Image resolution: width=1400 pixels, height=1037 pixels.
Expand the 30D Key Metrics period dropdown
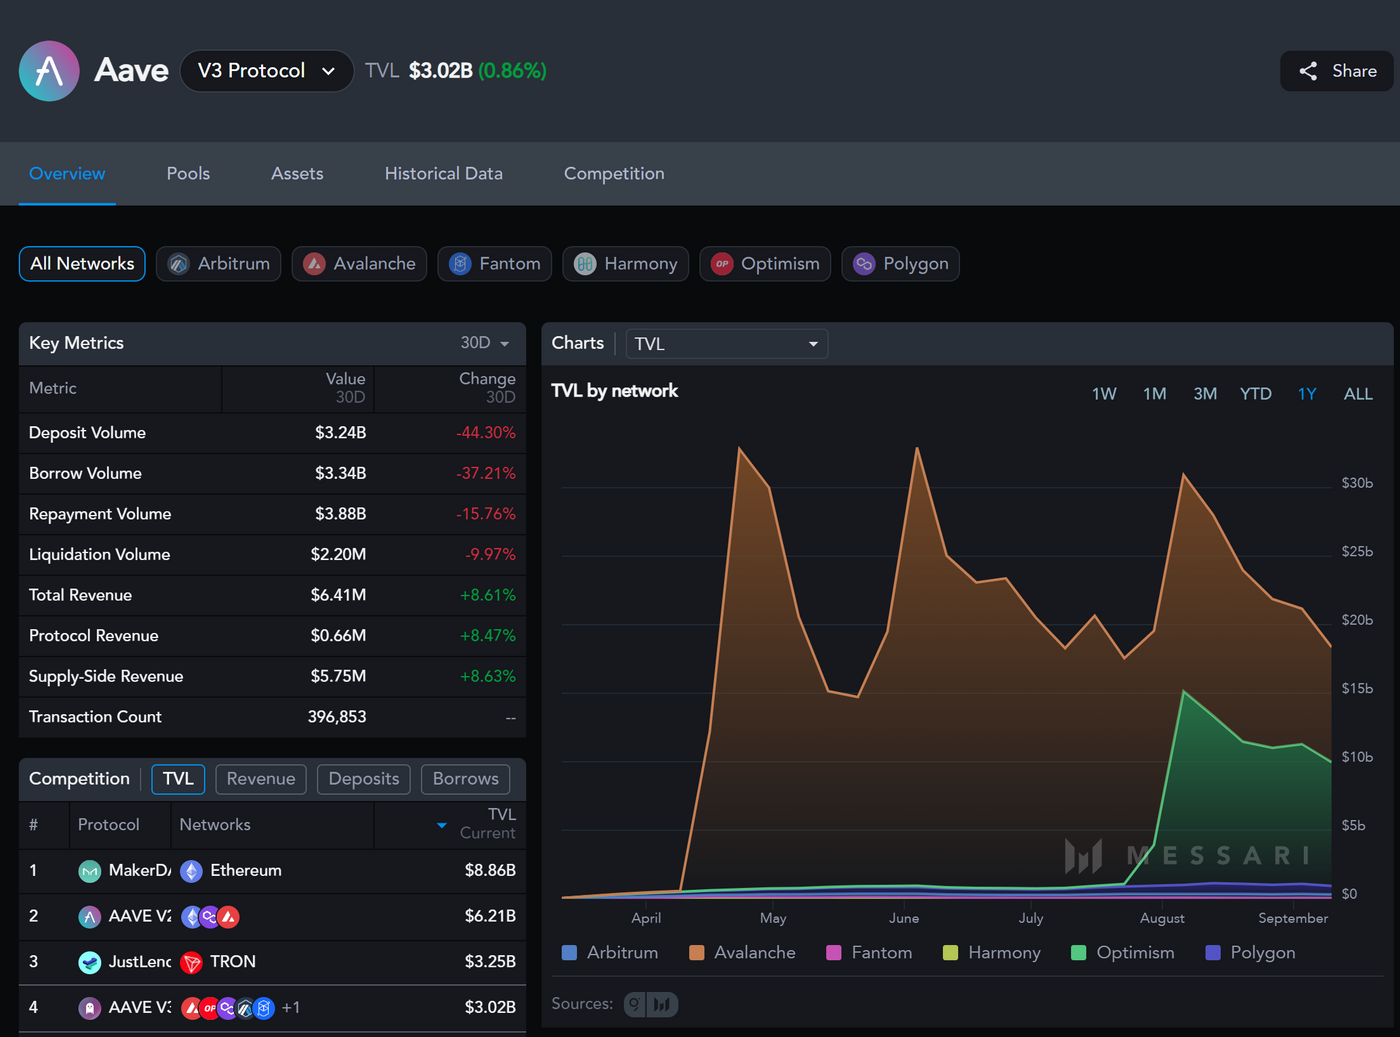484,342
